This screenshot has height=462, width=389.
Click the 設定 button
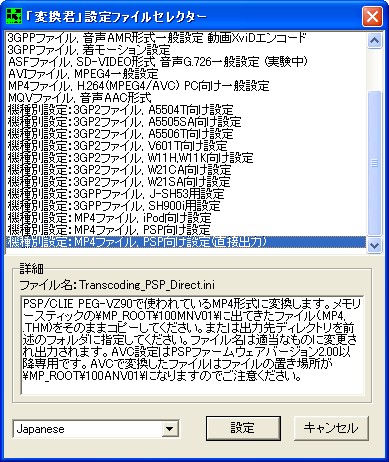(243, 428)
